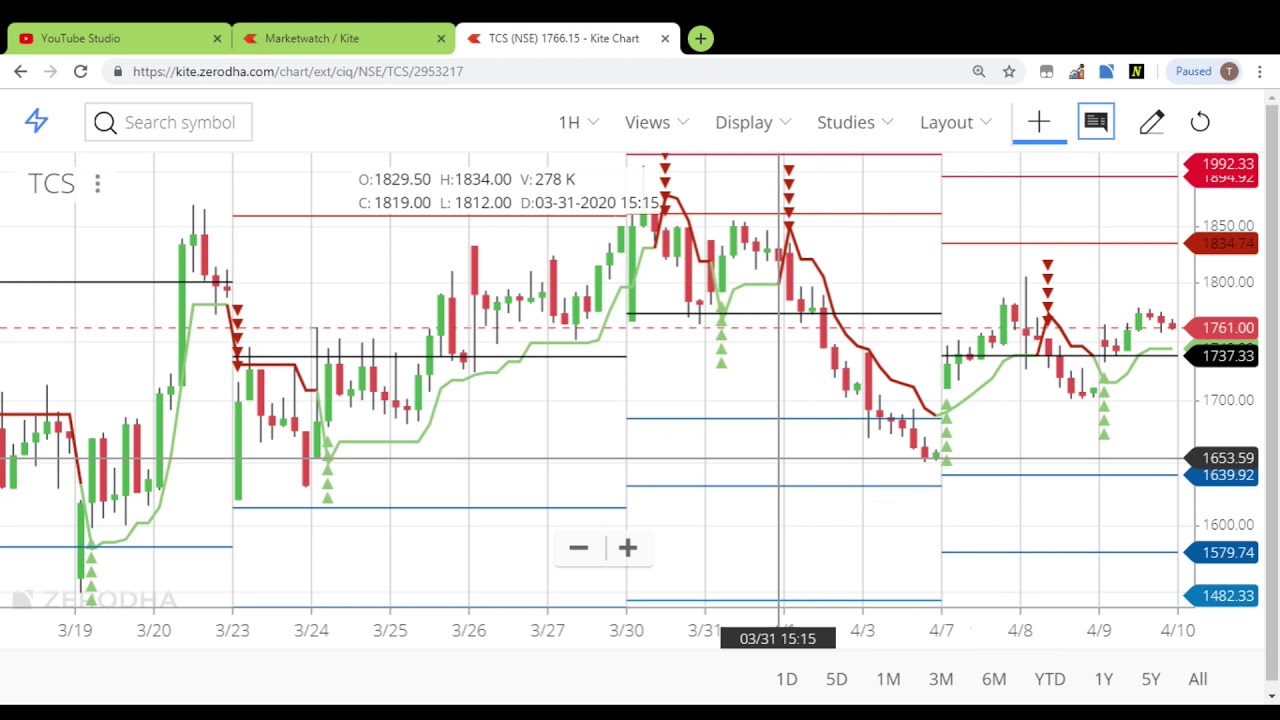Toggle the heads-up info display icon
The image size is (1280, 720).
coord(1096,122)
